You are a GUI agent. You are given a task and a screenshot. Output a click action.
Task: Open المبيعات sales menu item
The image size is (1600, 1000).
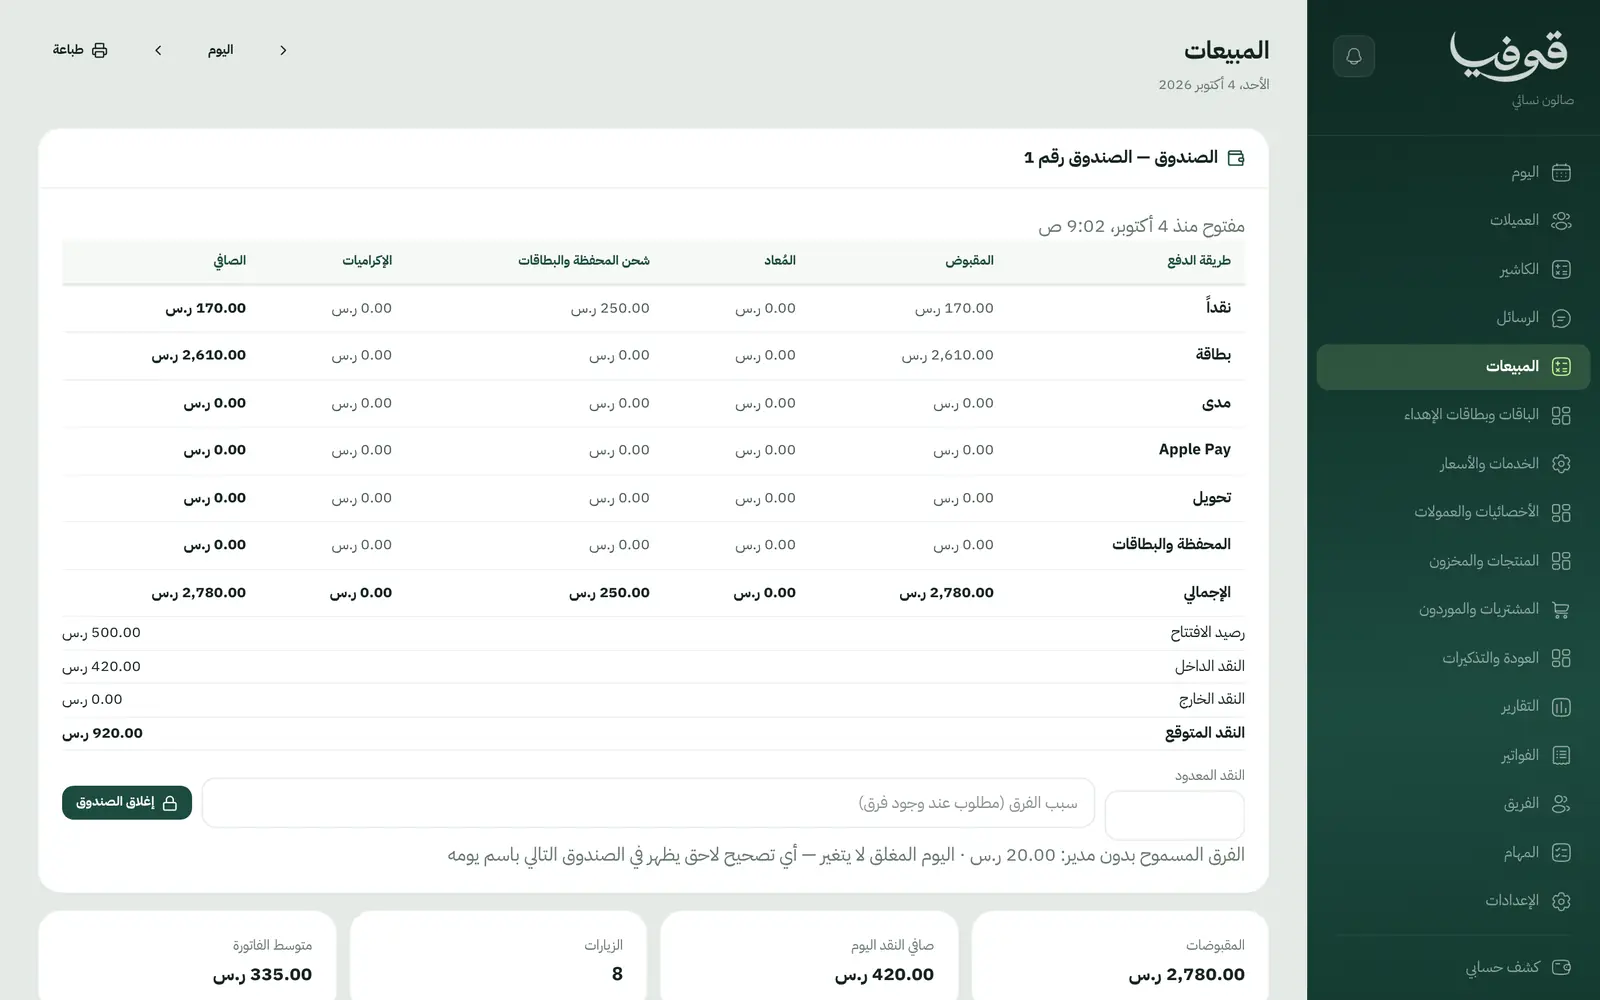coord(1453,367)
